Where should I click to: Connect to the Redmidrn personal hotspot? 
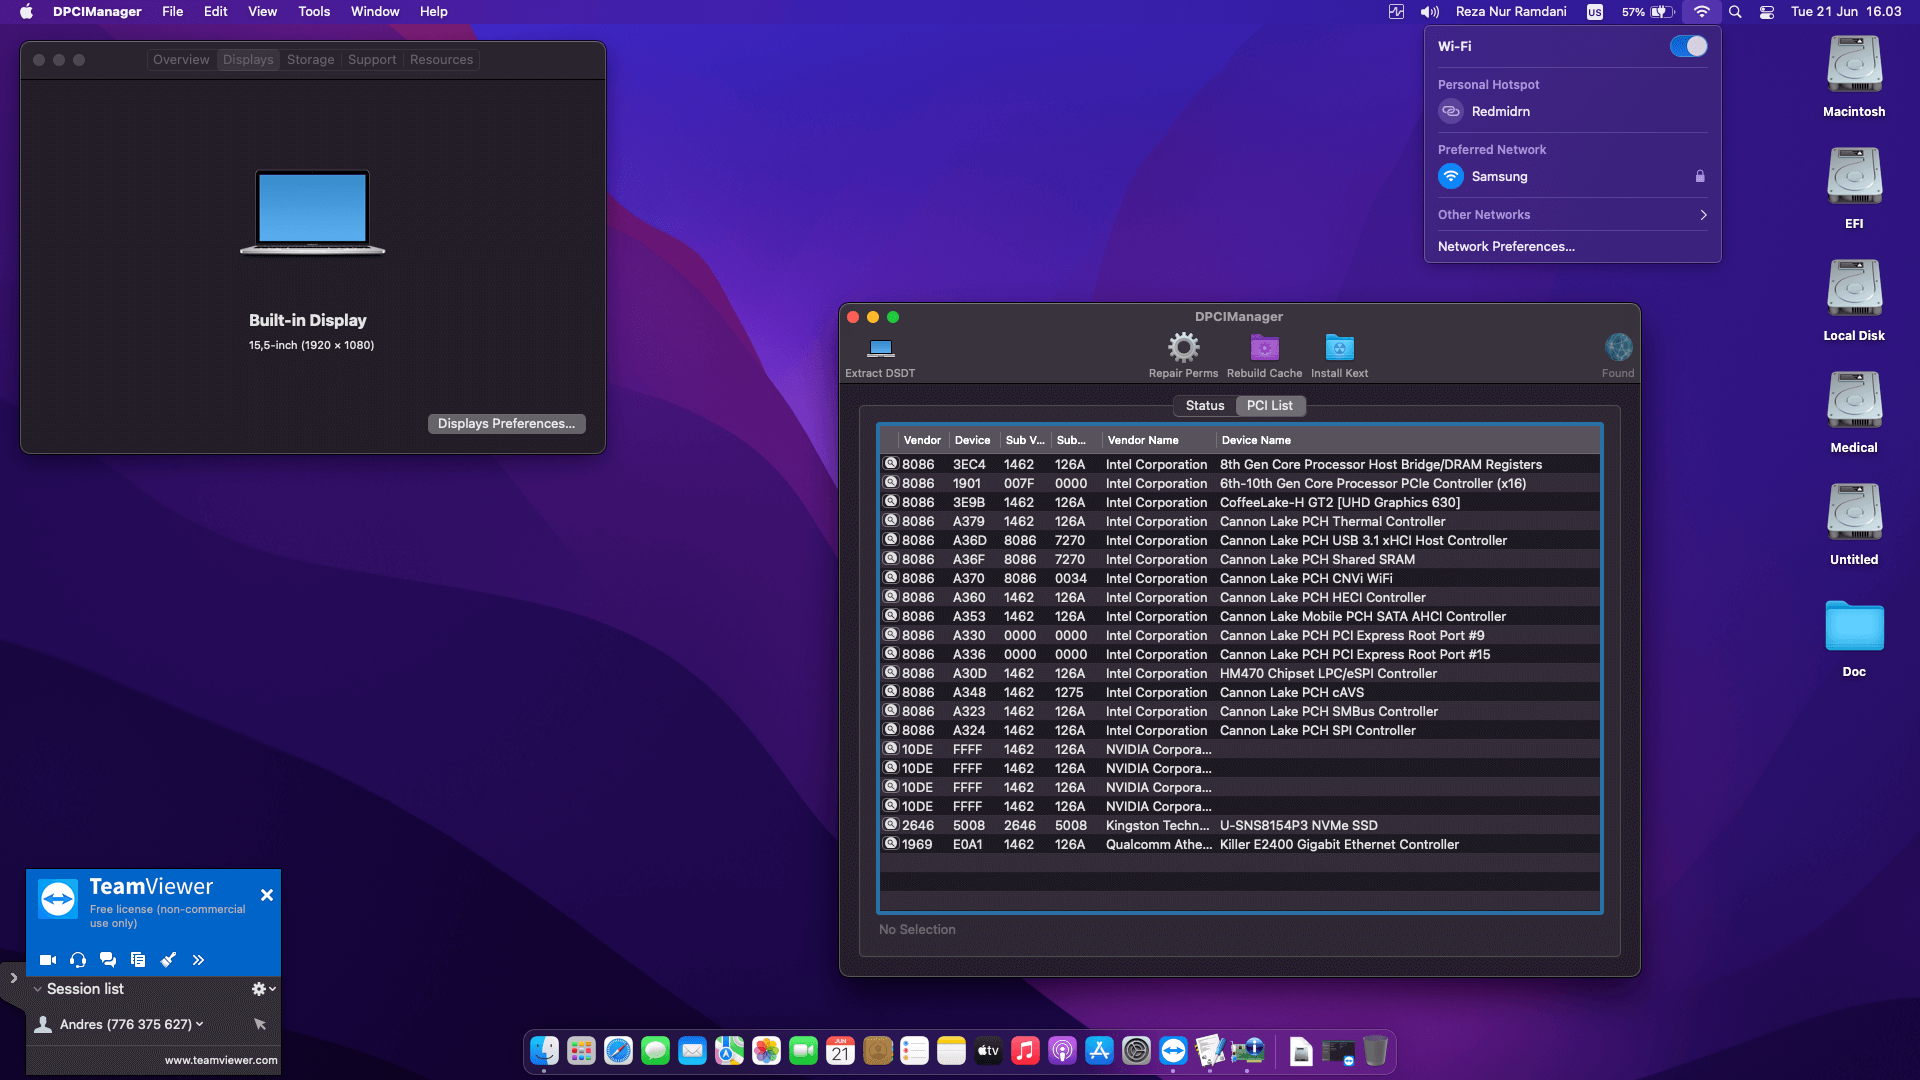pyautogui.click(x=1572, y=112)
